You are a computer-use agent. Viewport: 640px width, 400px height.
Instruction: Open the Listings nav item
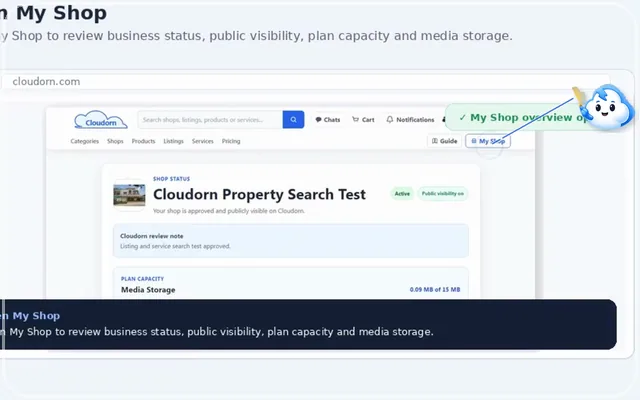tap(173, 141)
